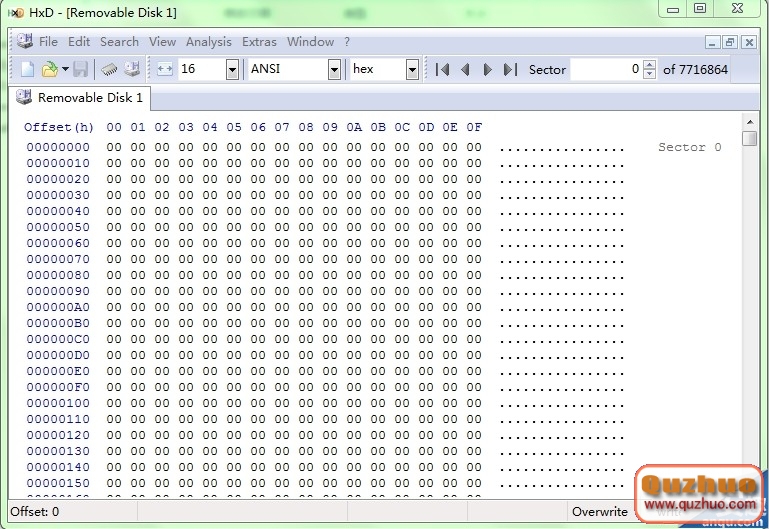
Task: Click offset 00000100 row label
Action: [x=58, y=403]
